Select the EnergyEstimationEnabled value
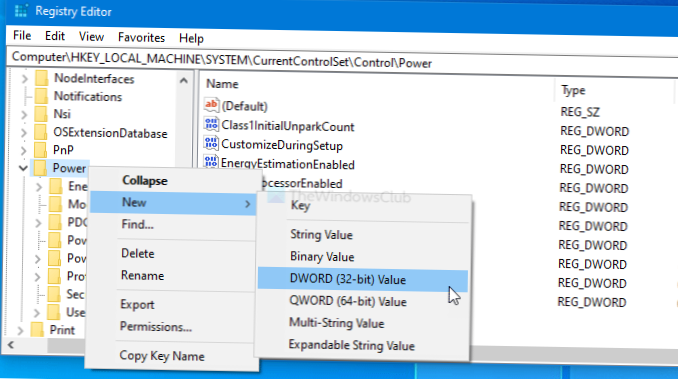The height and width of the screenshot is (379, 678). (x=288, y=164)
